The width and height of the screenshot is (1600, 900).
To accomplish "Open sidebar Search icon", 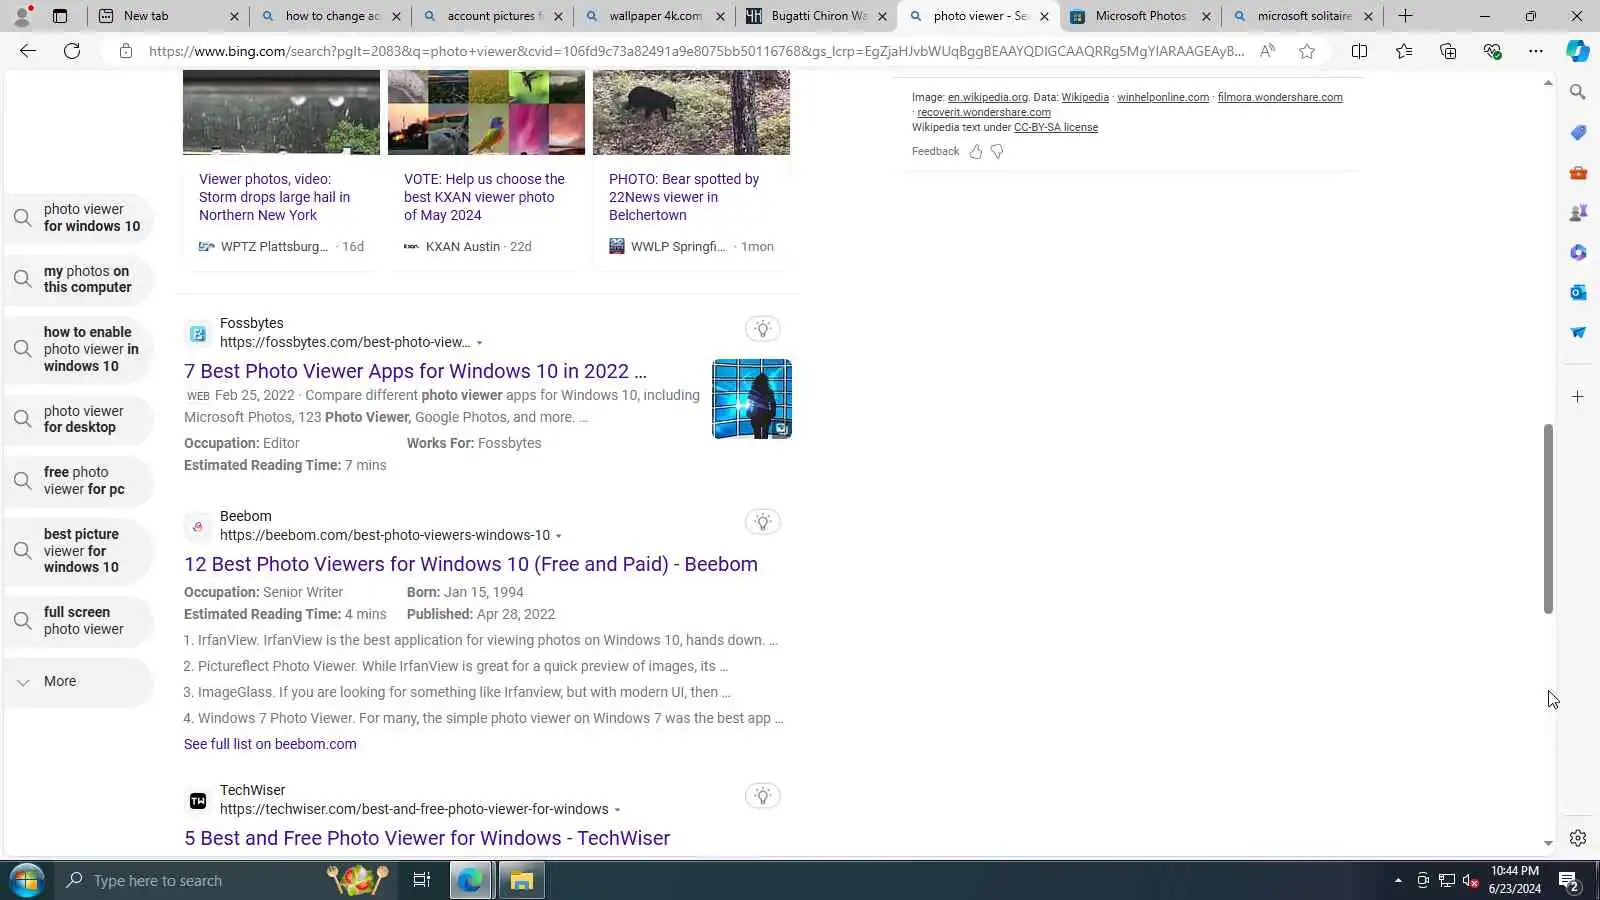I will (1578, 92).
